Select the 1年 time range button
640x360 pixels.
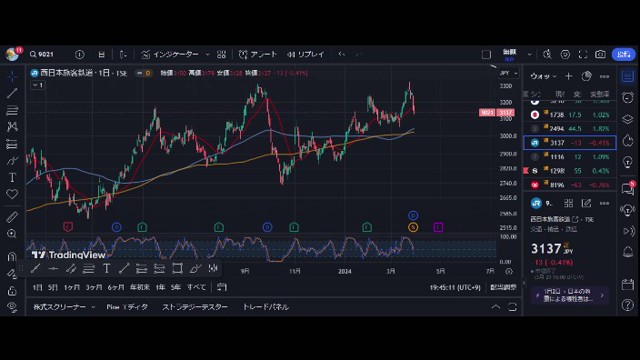tap(160, 287)
